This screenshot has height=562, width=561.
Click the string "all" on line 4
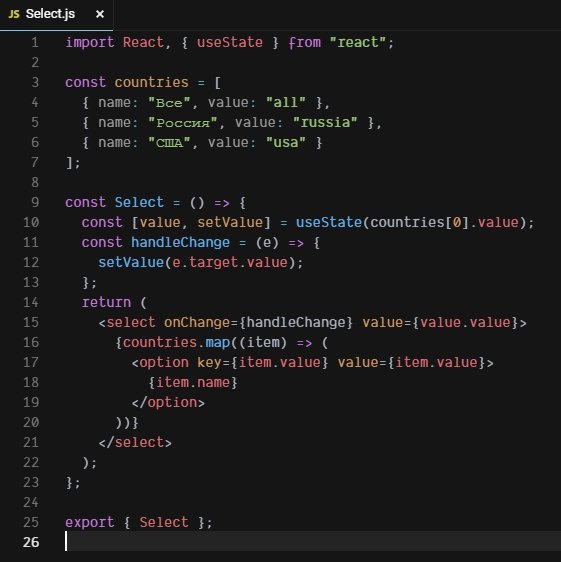(x=286, y=103)
